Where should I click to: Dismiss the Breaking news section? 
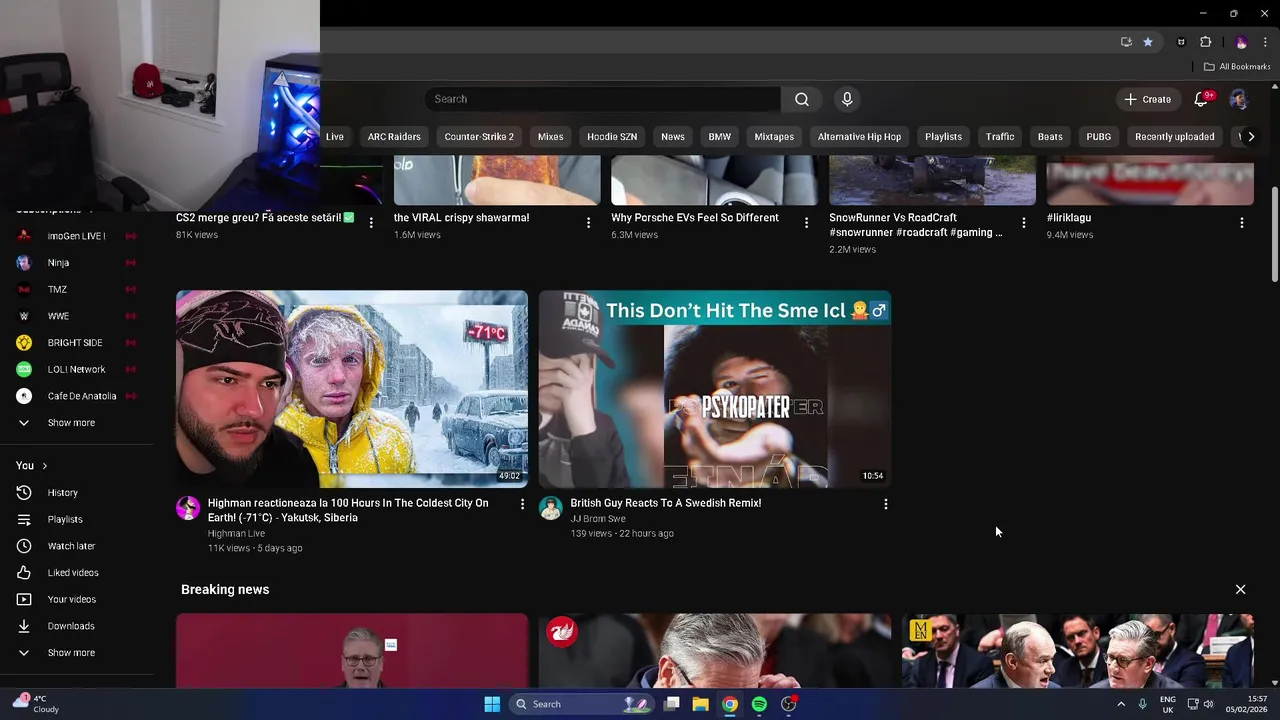(x=1240, y=590)
